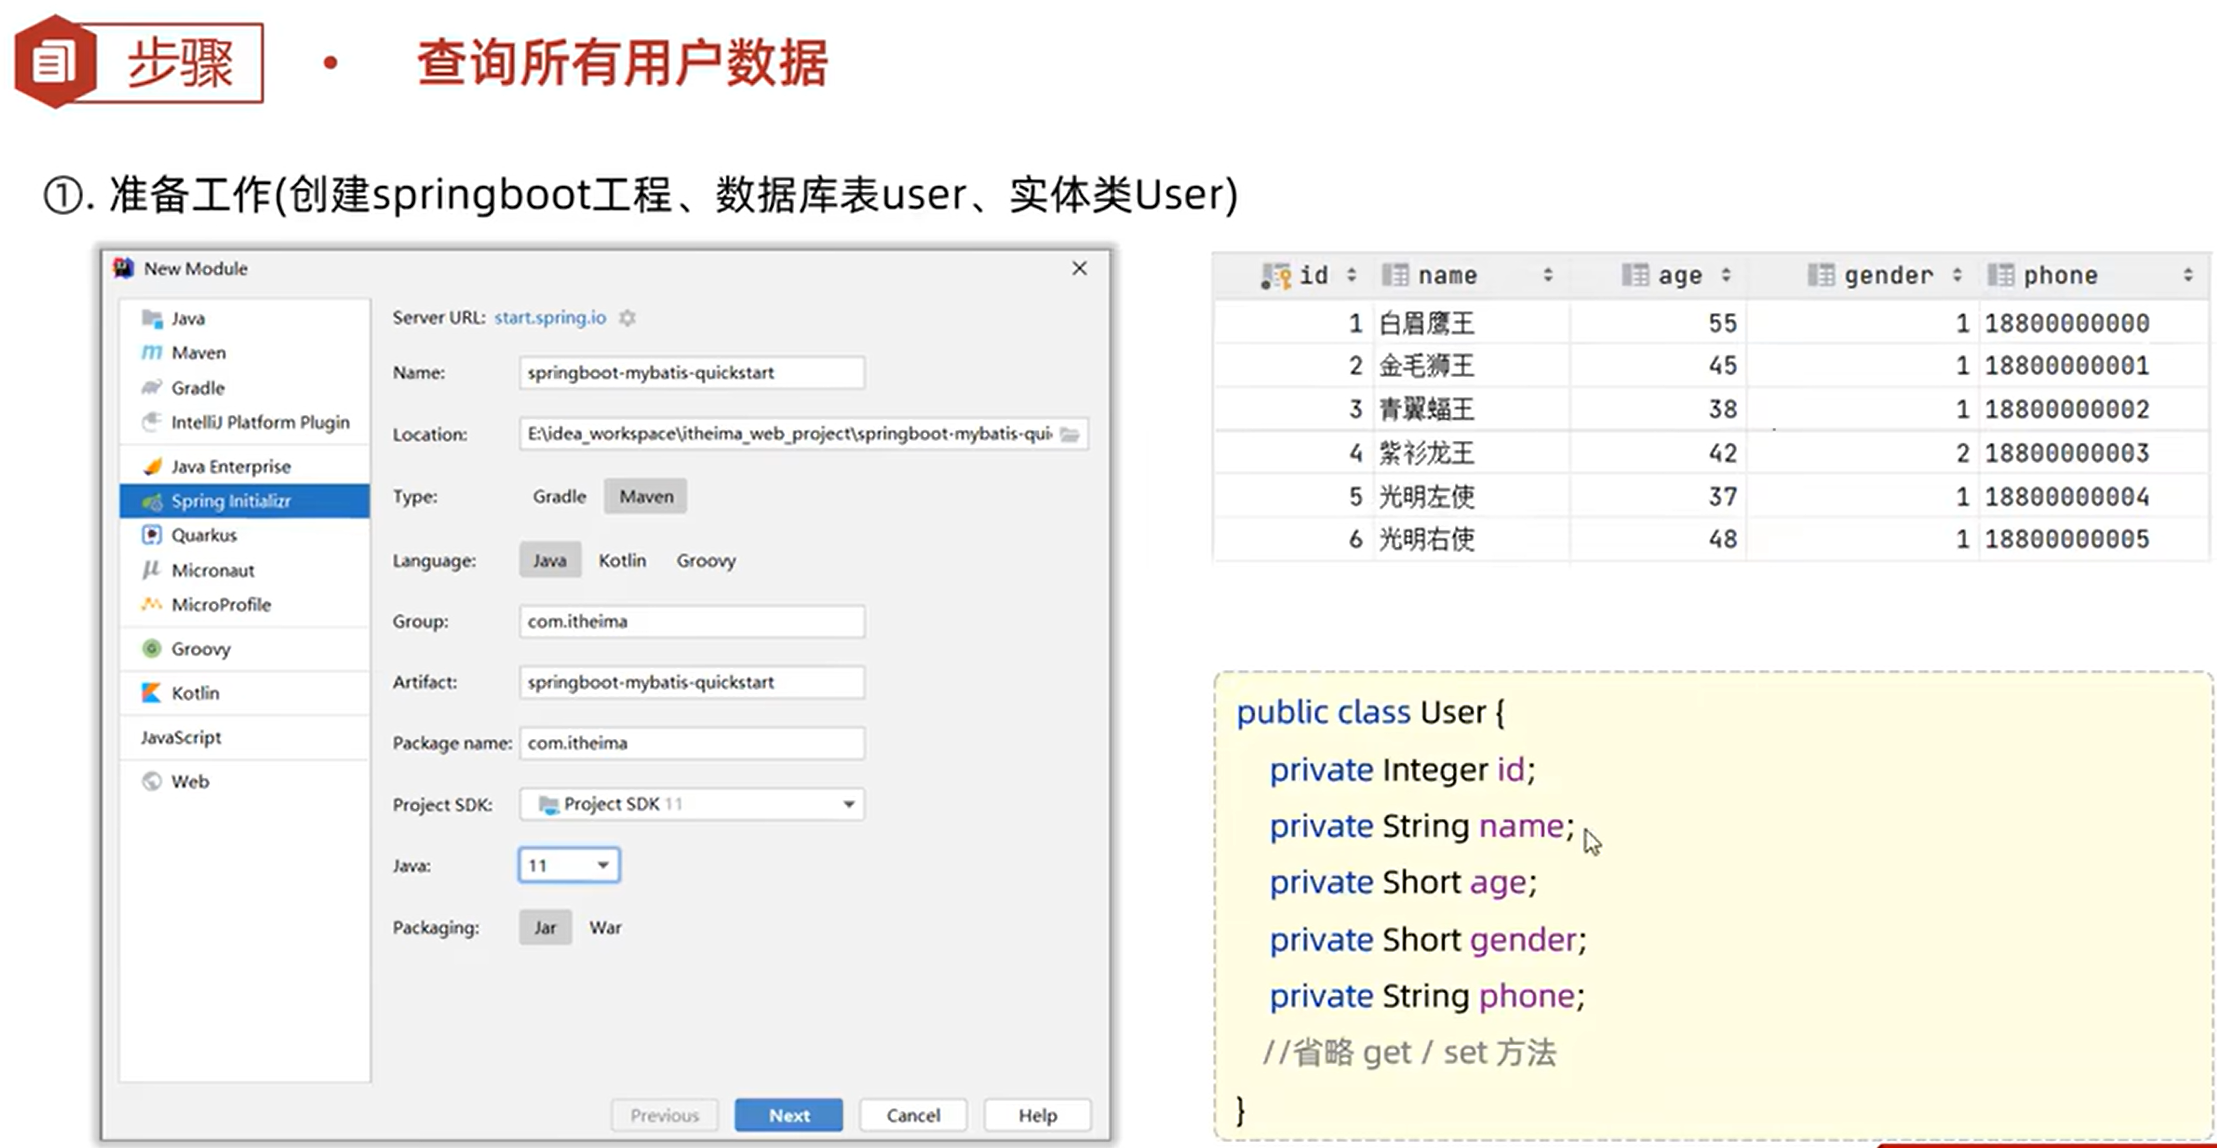This screenshot has height=1148, width=2218.
Task: Select JavaScript in the New Module sidebar
Action: click(181, 737)
